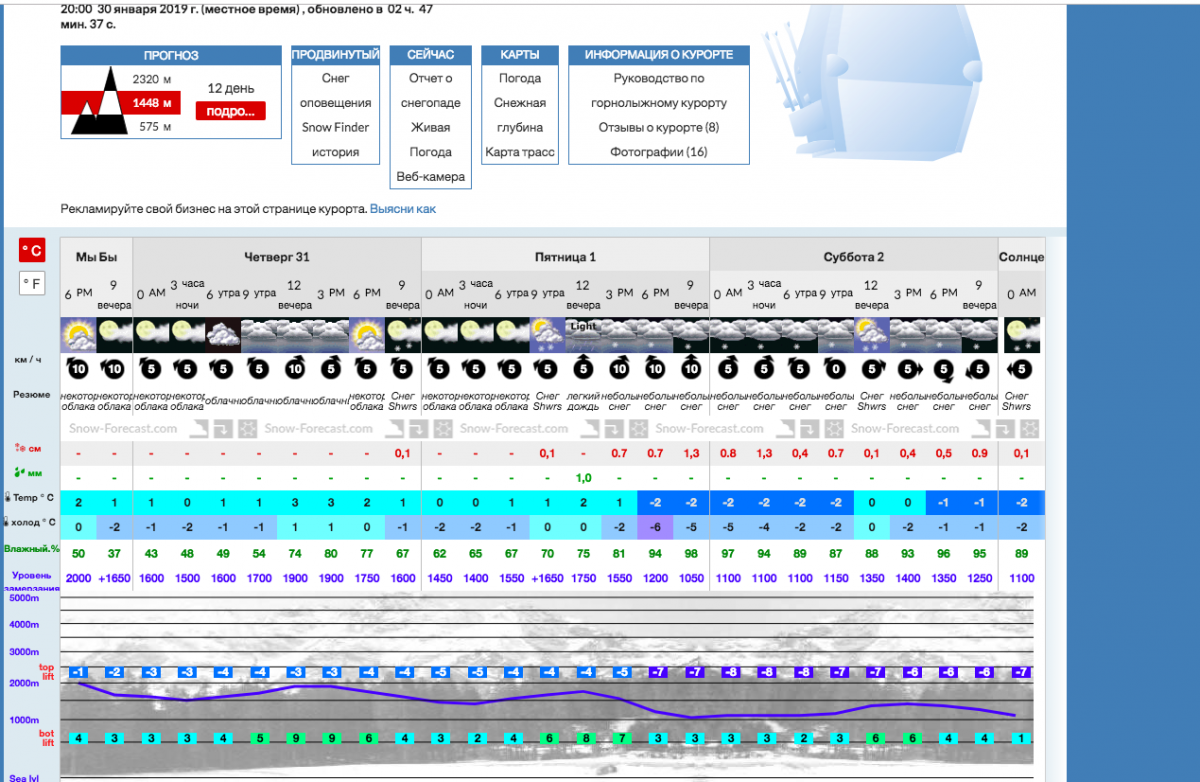1200x782 pixels.
Task: Open the СЕЙЧАС tab
Action: pos(431,55)
